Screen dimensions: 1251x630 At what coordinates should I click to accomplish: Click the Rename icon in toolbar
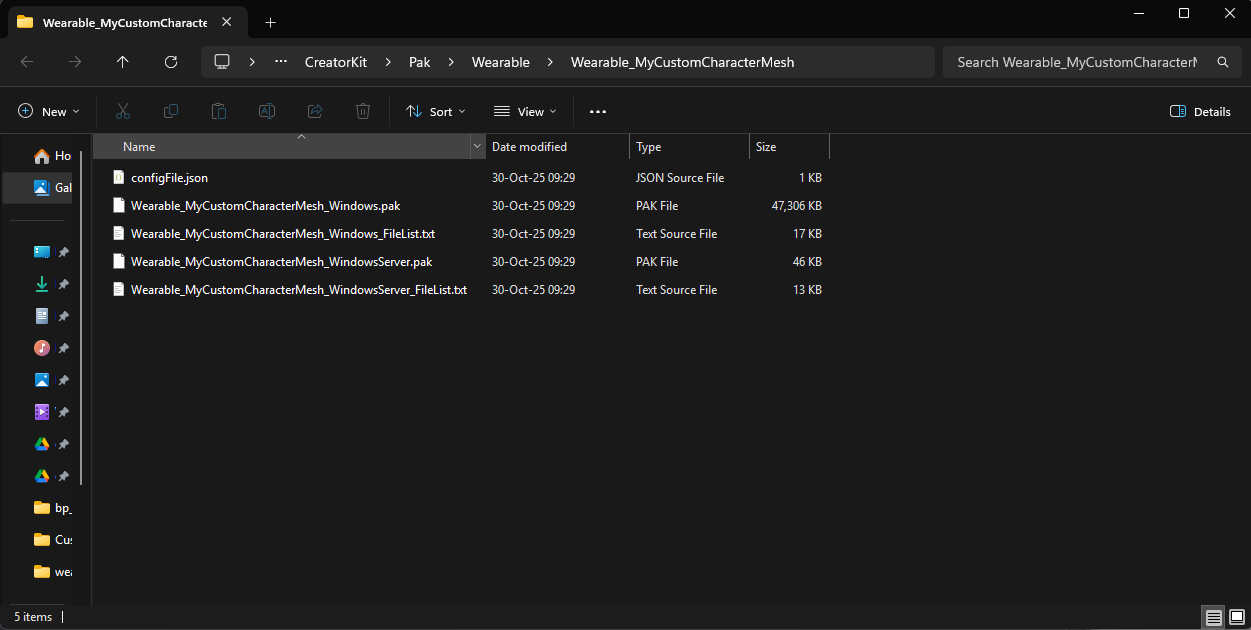267,112
